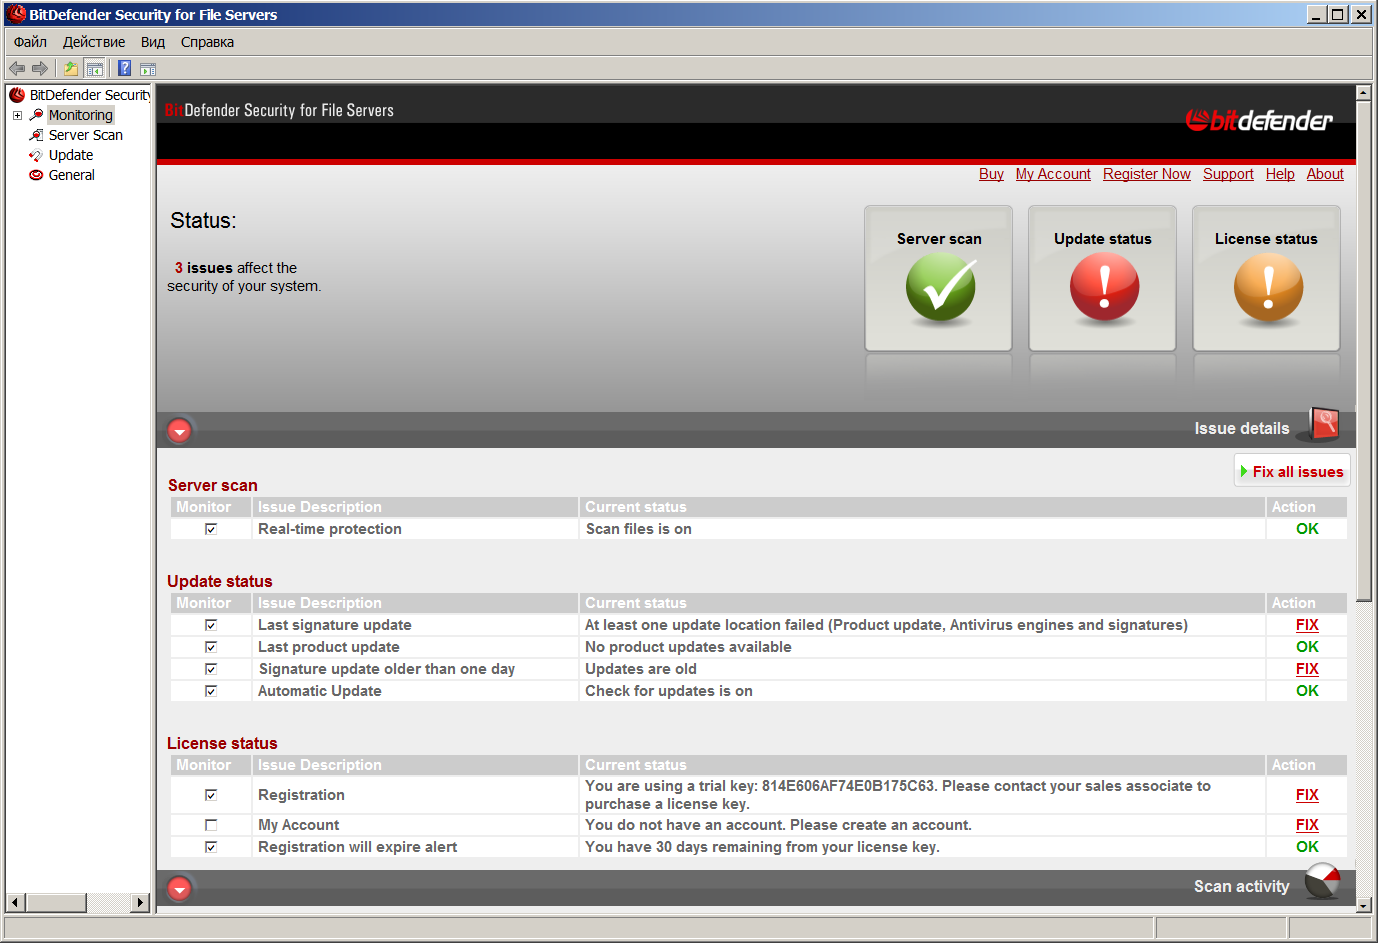Click the orange exclamation License status icon
1378x943 pixels.
[x=1268, y=288]
